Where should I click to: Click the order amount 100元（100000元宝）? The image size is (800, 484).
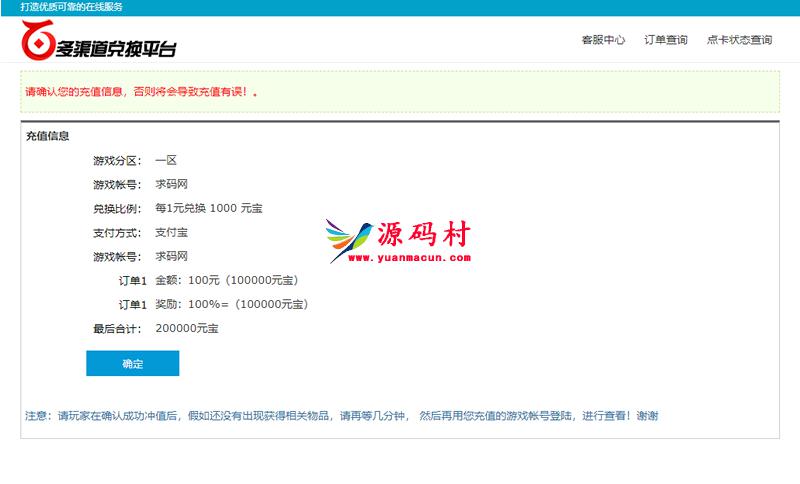tap(227, 280)
